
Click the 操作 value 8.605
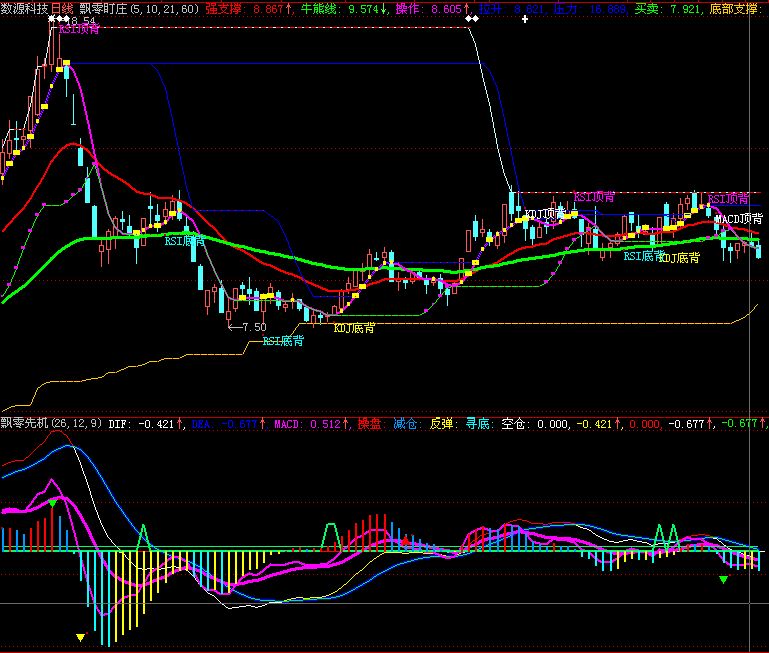[x=447, y=9]
